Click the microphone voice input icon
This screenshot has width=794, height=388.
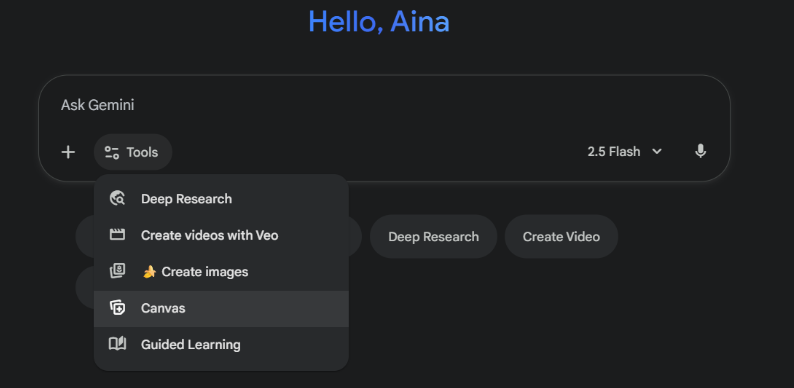700,151
